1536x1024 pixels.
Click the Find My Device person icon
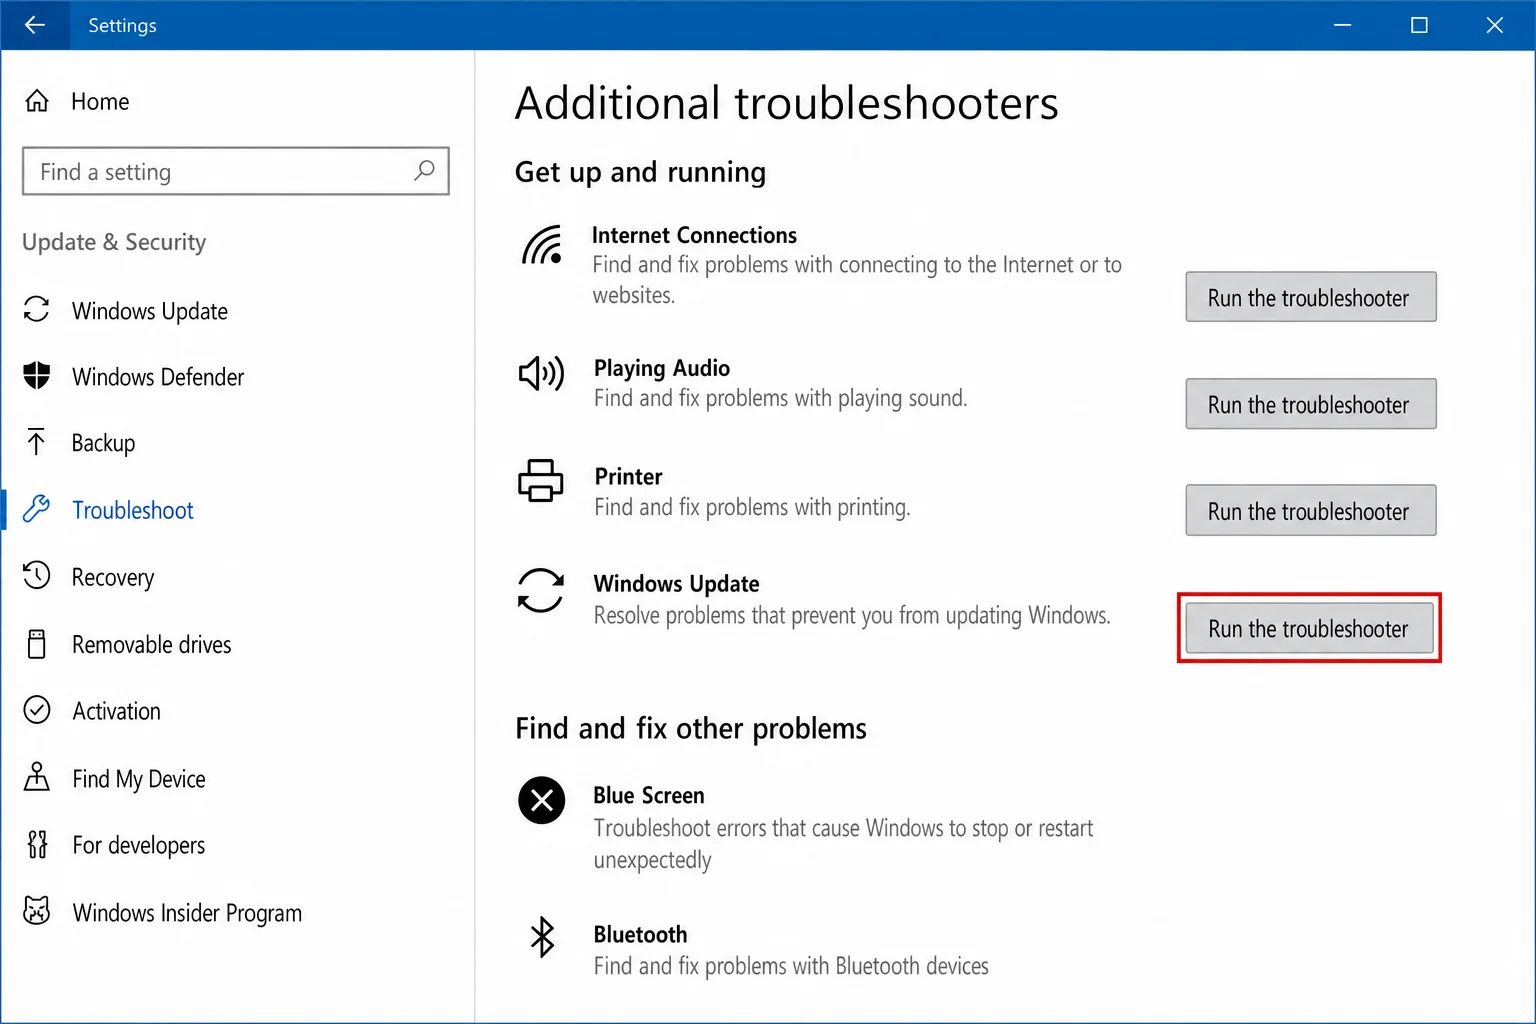[x=37, y=777]
